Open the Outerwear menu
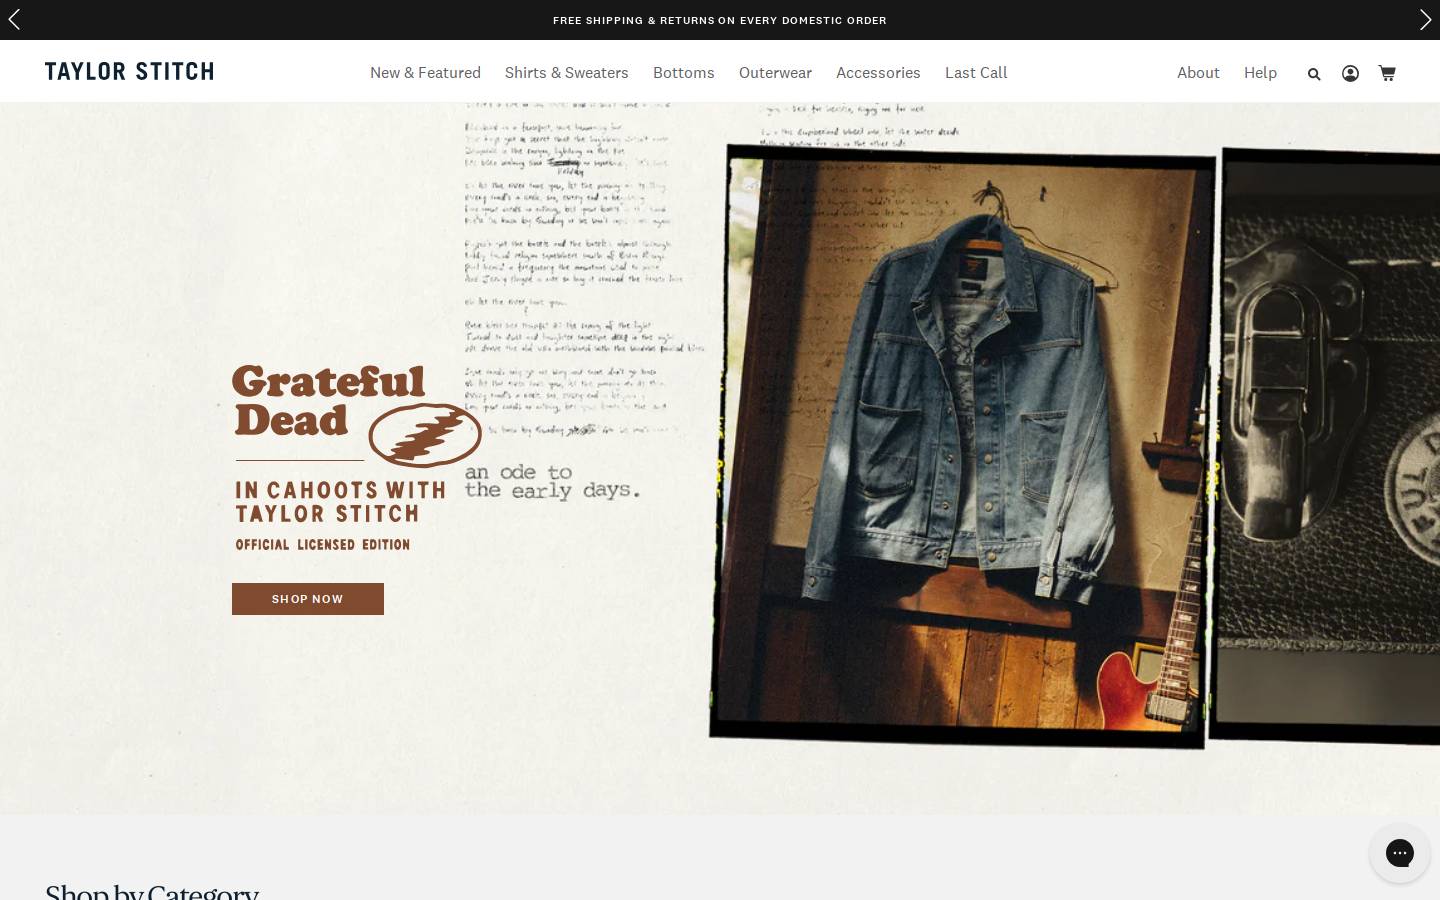 [x=775, y=72]
